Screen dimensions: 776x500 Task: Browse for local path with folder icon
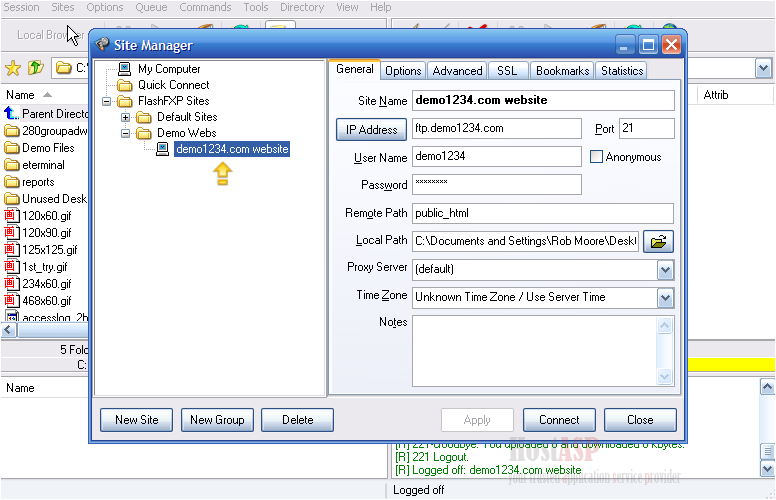pyautogui.click(x=658, y=242)
